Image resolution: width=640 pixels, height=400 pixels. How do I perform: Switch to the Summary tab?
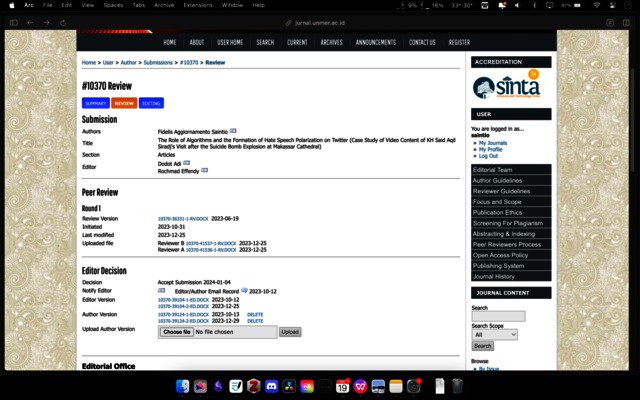tap(95, 103)
